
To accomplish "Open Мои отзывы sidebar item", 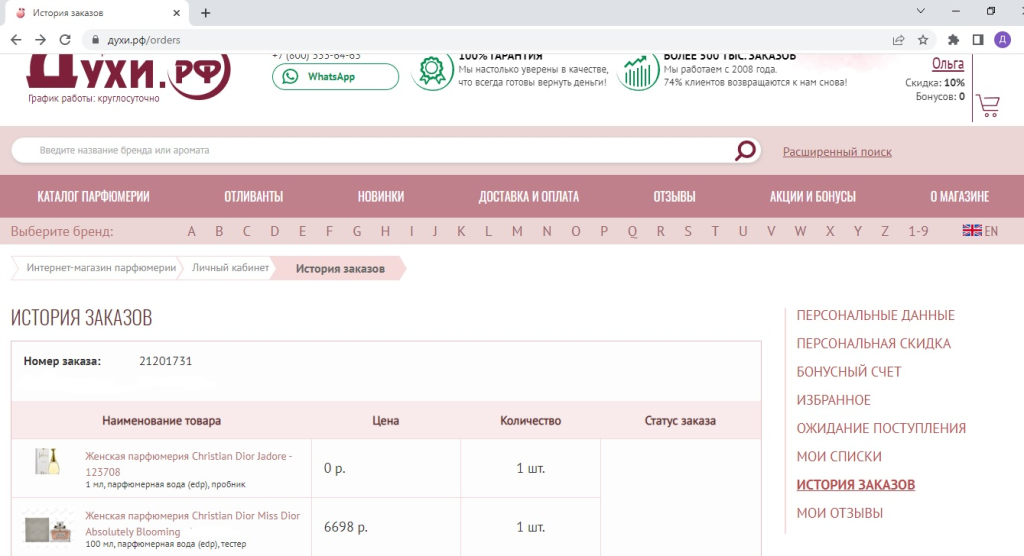I will pyautogui.click(x=839, y=514).
